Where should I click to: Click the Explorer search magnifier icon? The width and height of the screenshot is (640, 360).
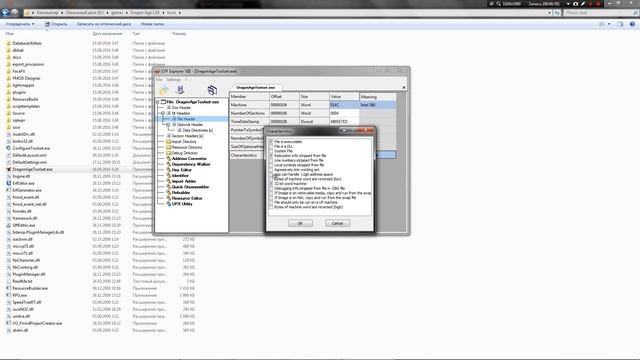point(635,13)
